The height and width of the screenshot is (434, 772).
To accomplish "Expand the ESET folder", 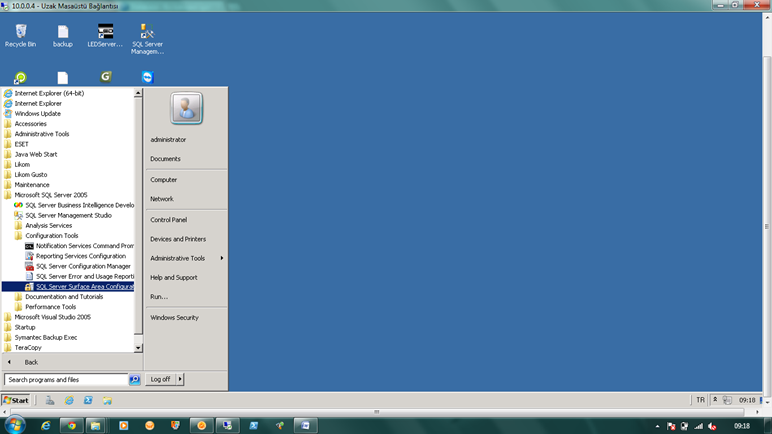I will [x=21, y=144].
